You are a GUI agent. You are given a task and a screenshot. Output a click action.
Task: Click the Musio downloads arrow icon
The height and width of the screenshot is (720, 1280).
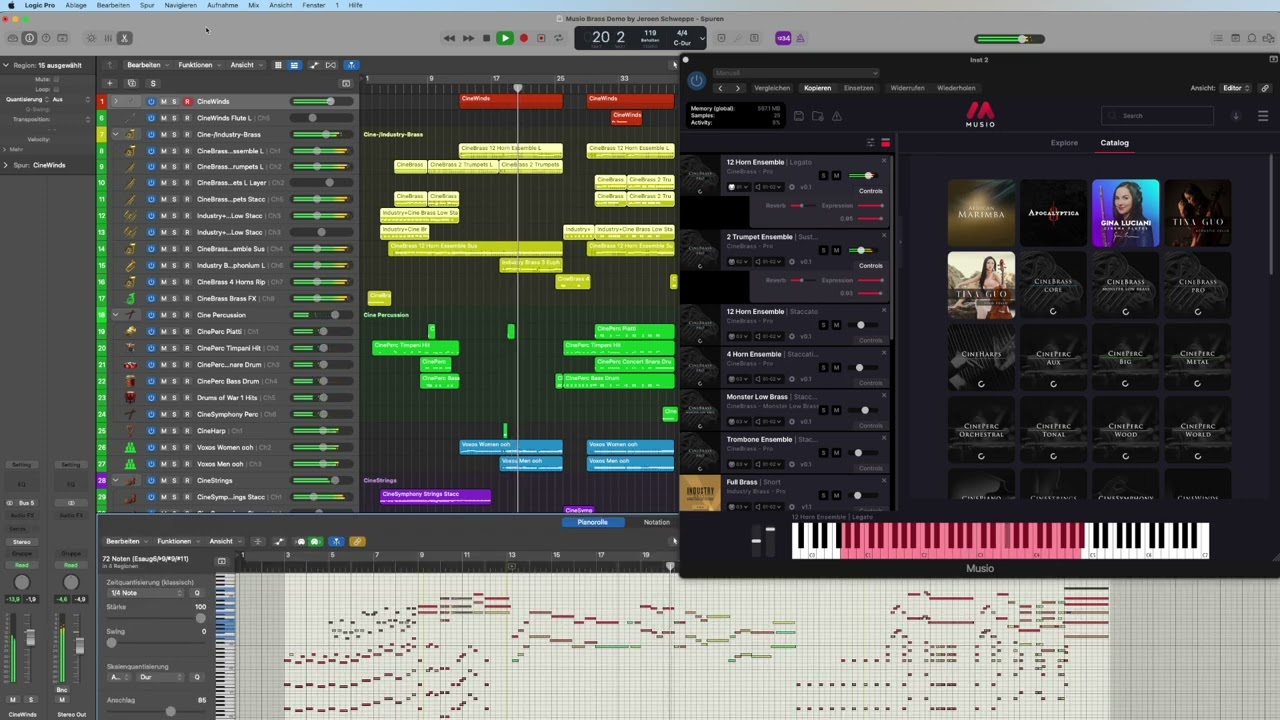coord(1235,116)
